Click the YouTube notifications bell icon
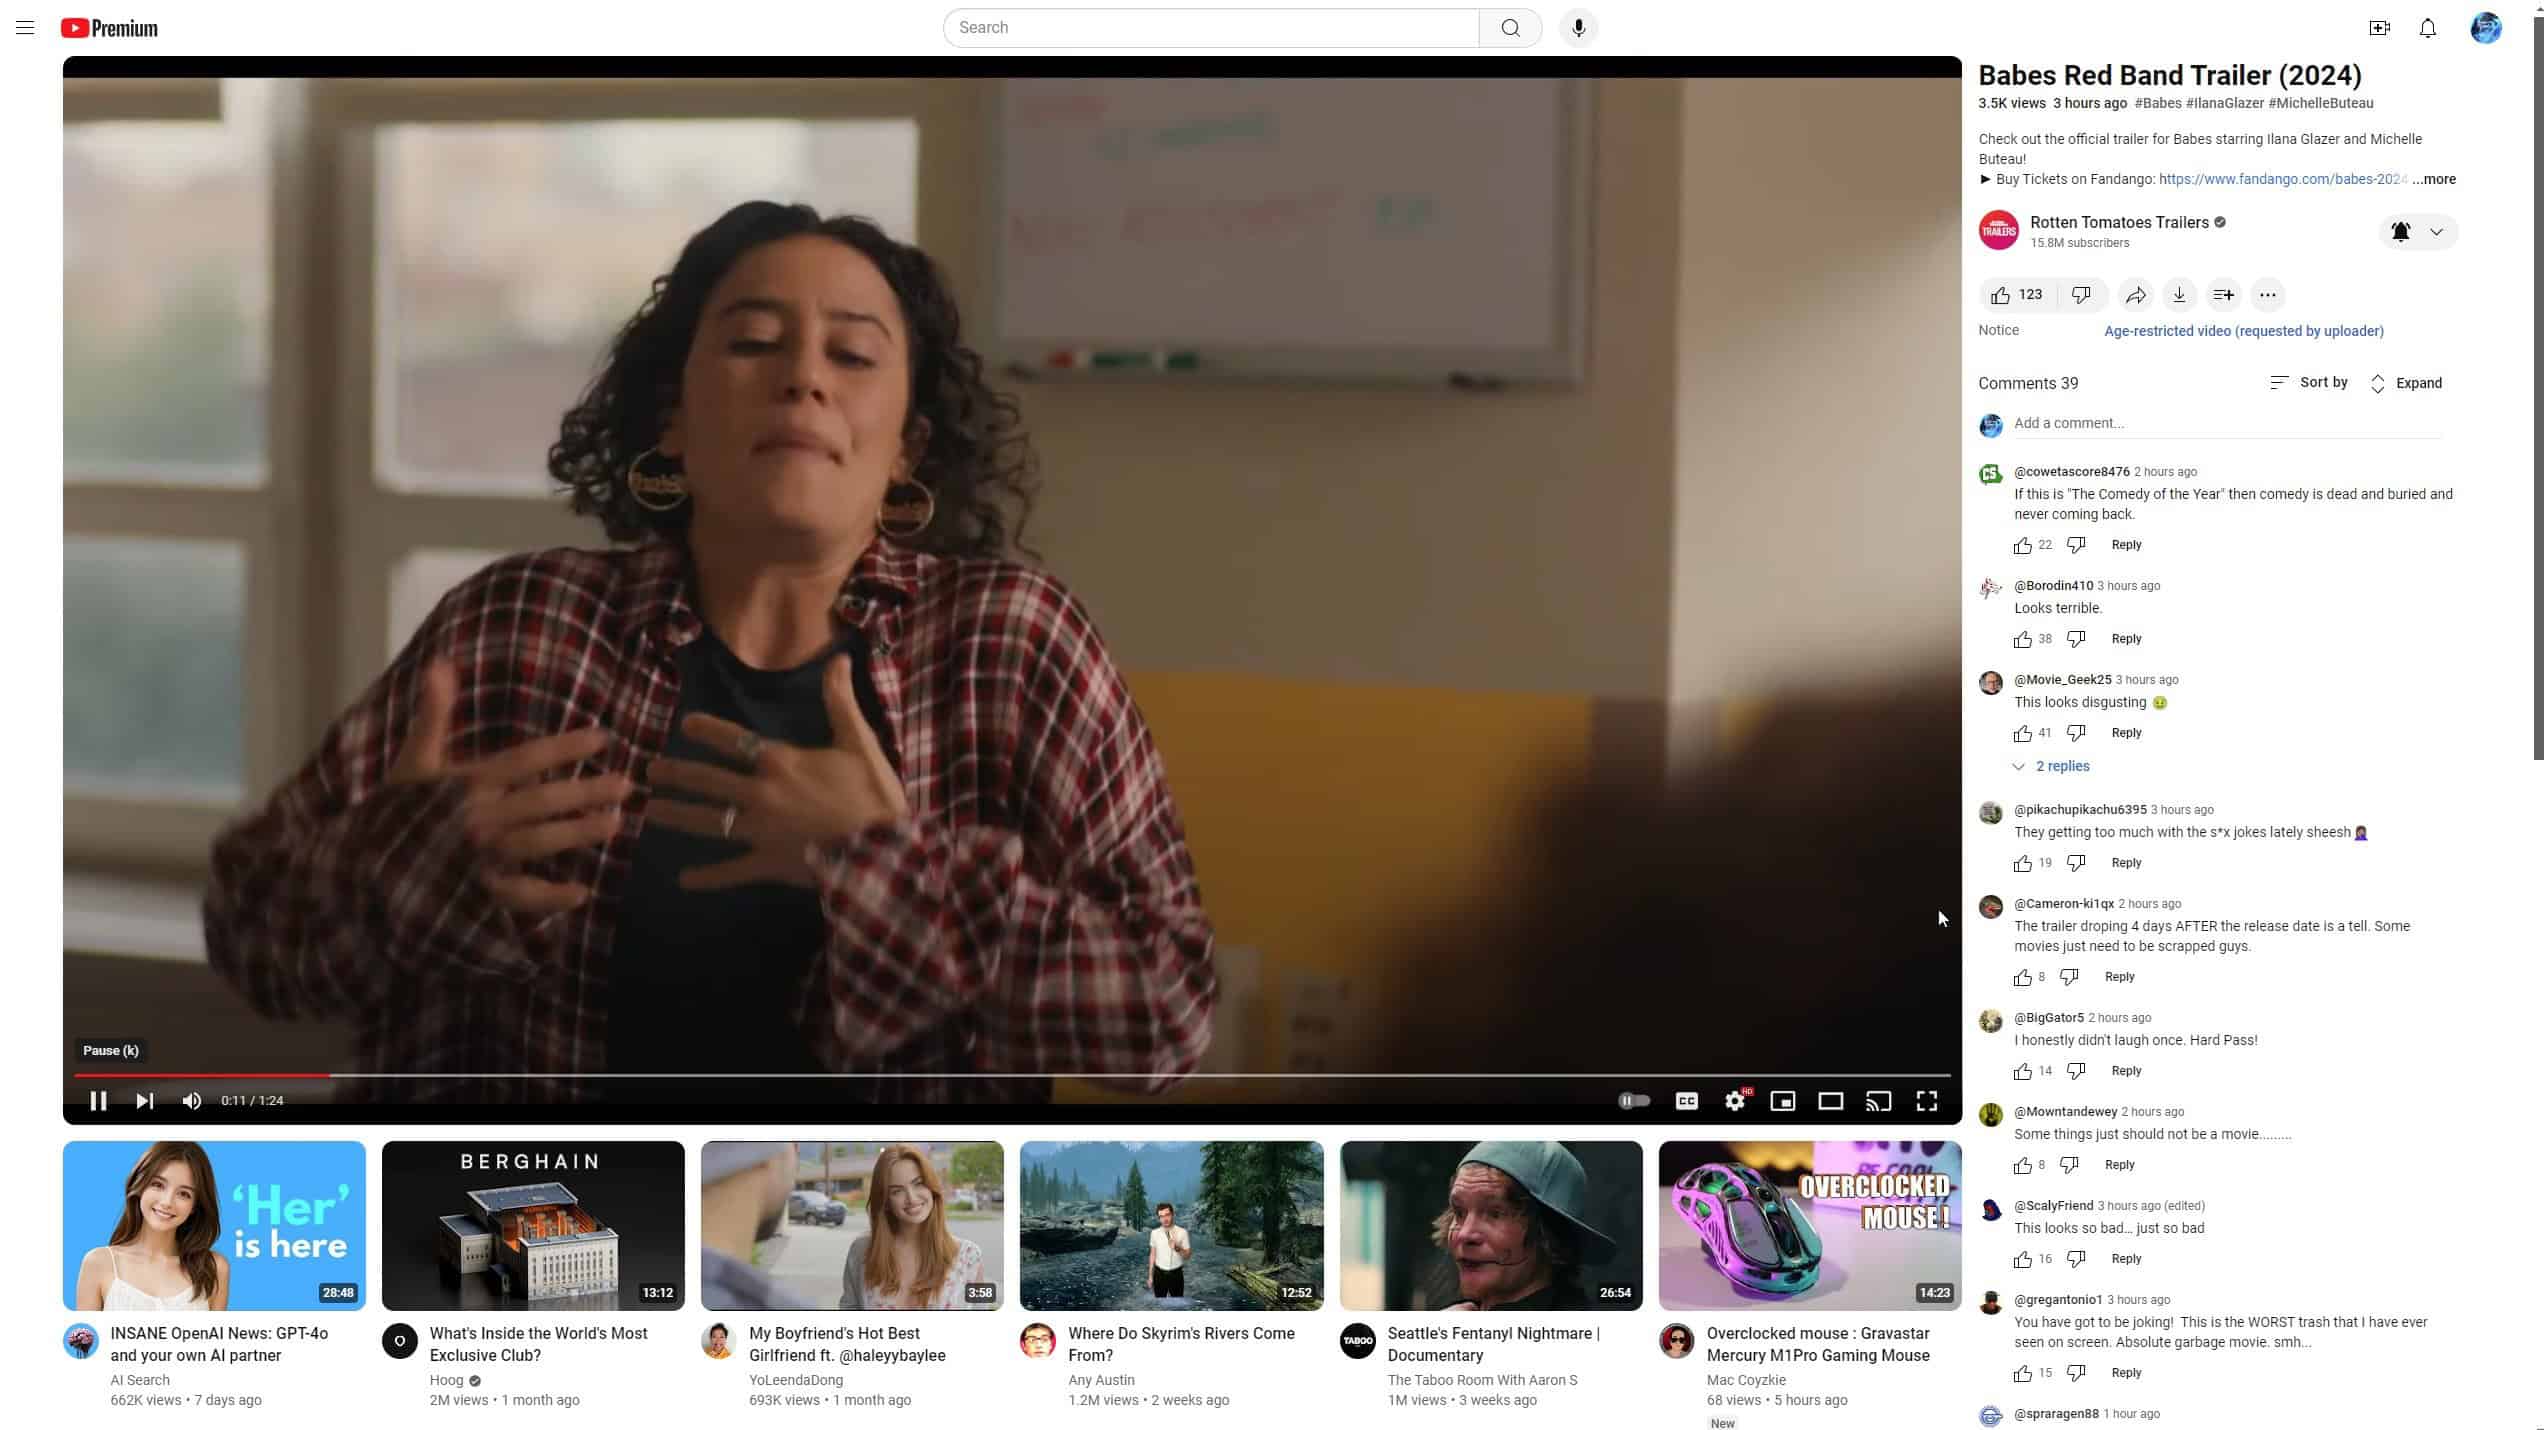2544x1430 pixels. [2429, 26]
